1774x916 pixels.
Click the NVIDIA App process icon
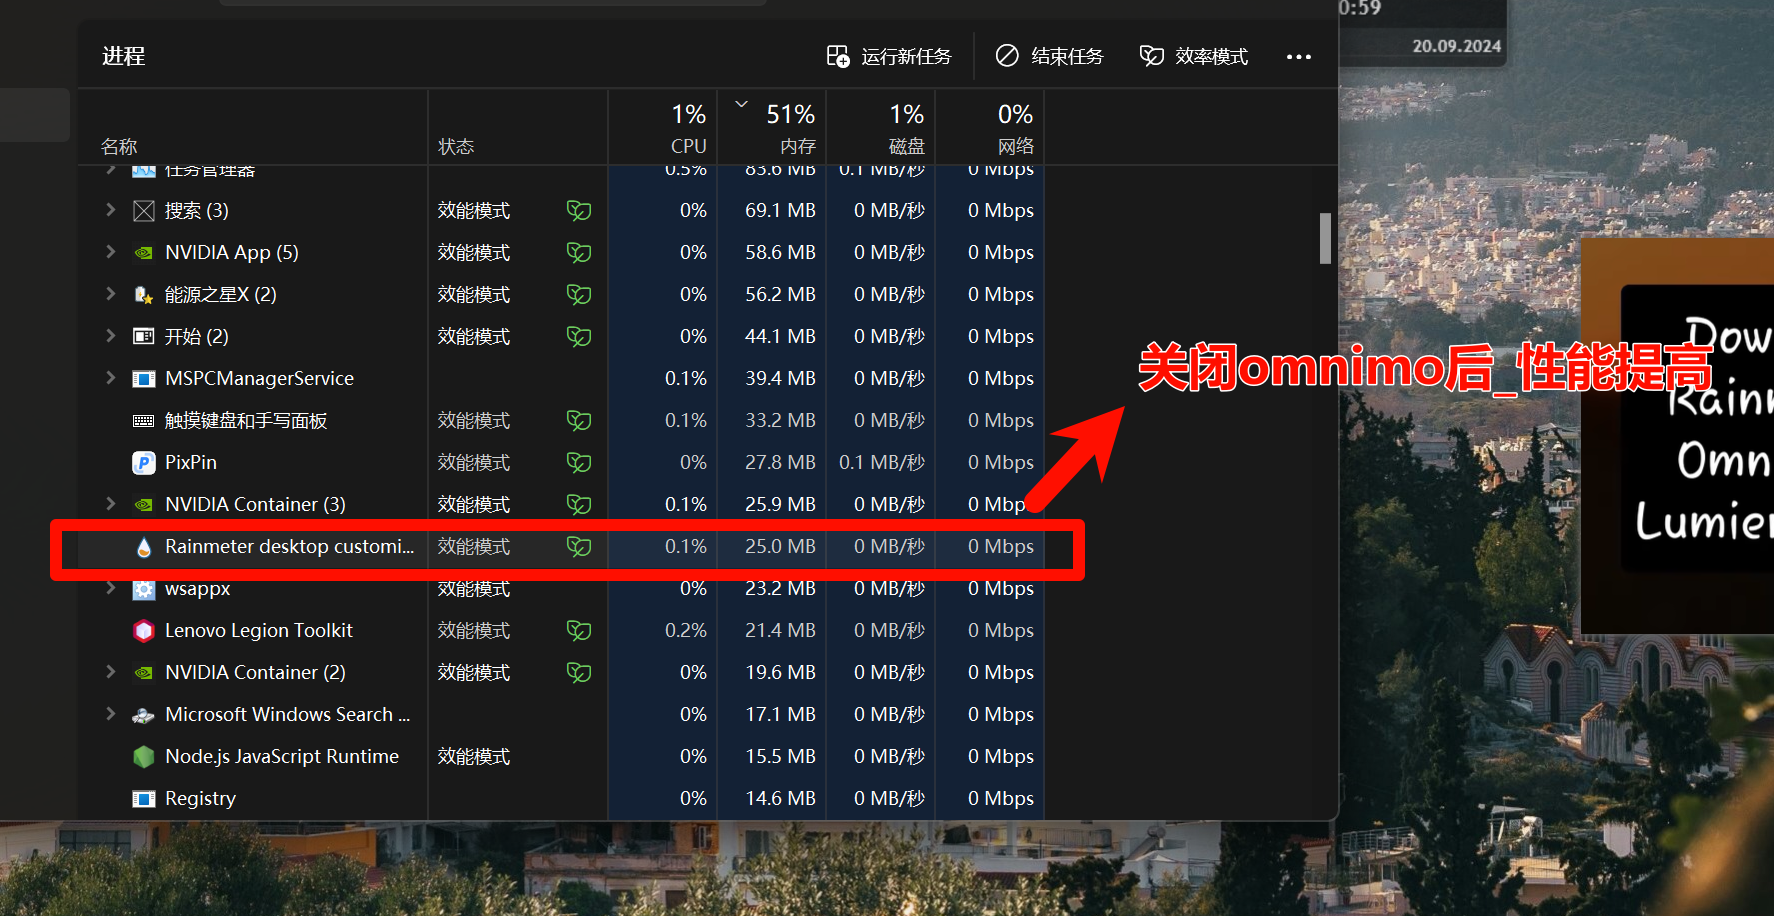click(x=144, y=253)
